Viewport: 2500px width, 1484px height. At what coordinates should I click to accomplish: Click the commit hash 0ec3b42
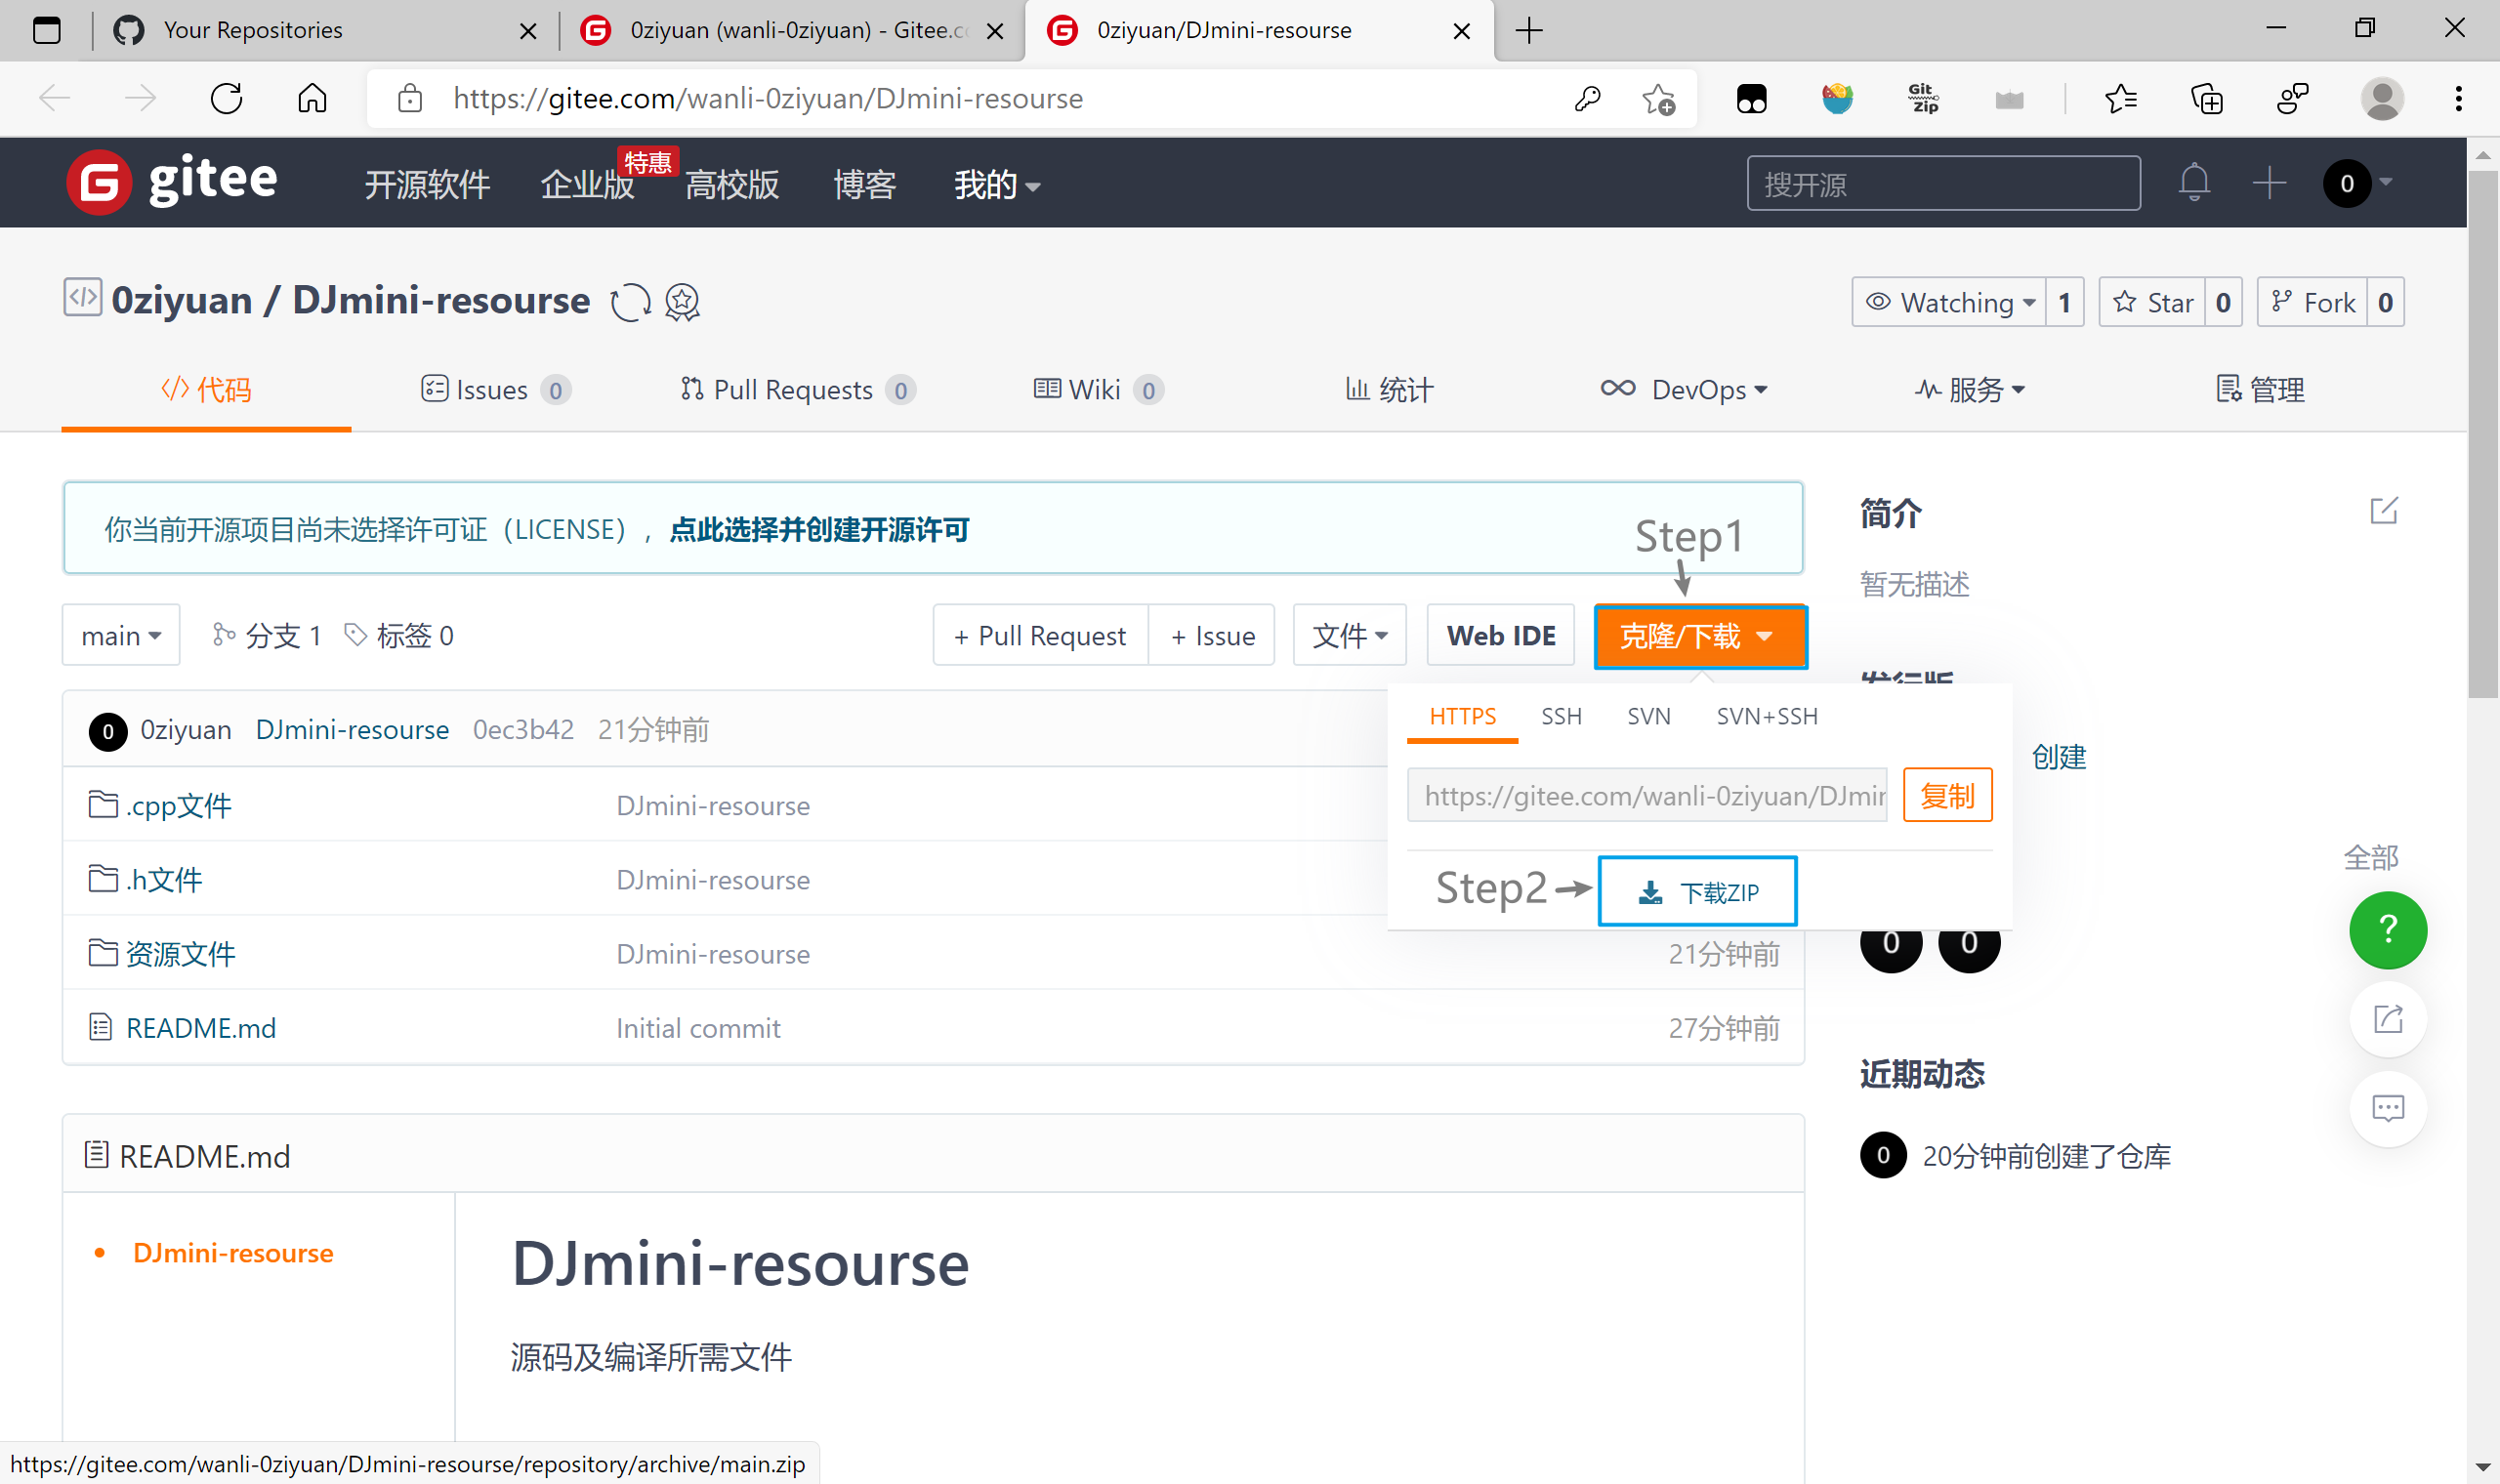click(523, 729)
